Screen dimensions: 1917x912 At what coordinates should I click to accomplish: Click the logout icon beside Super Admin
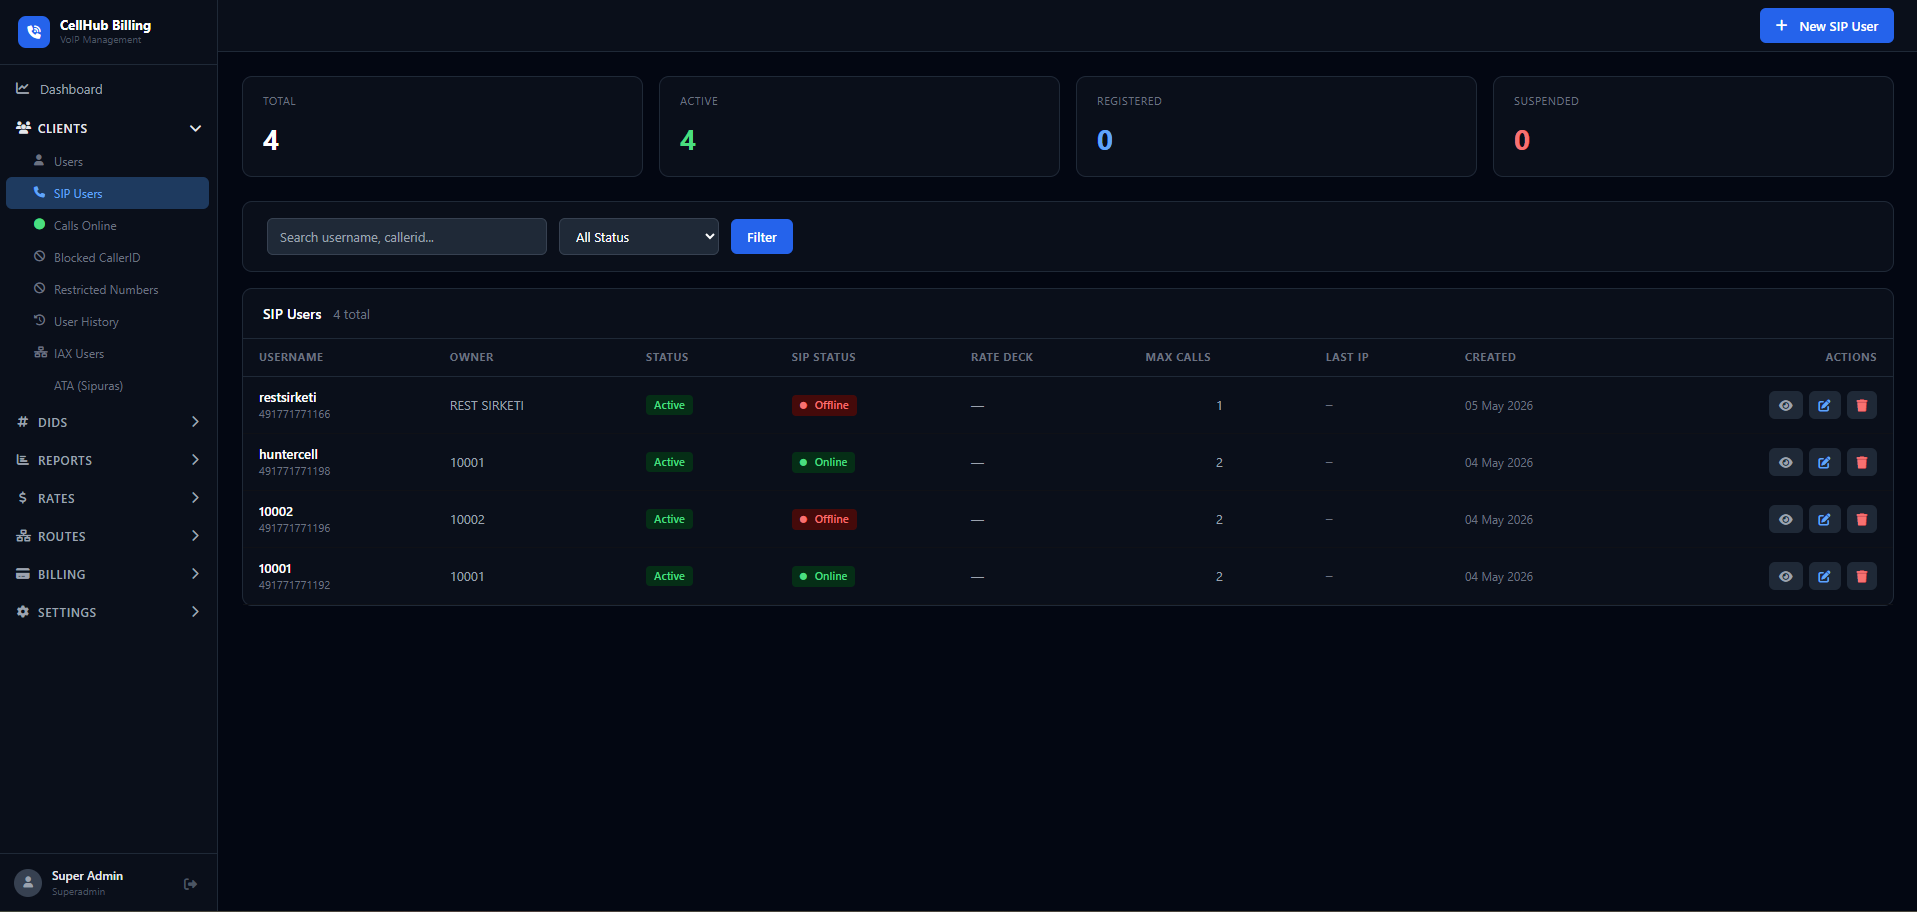(191, 884)
